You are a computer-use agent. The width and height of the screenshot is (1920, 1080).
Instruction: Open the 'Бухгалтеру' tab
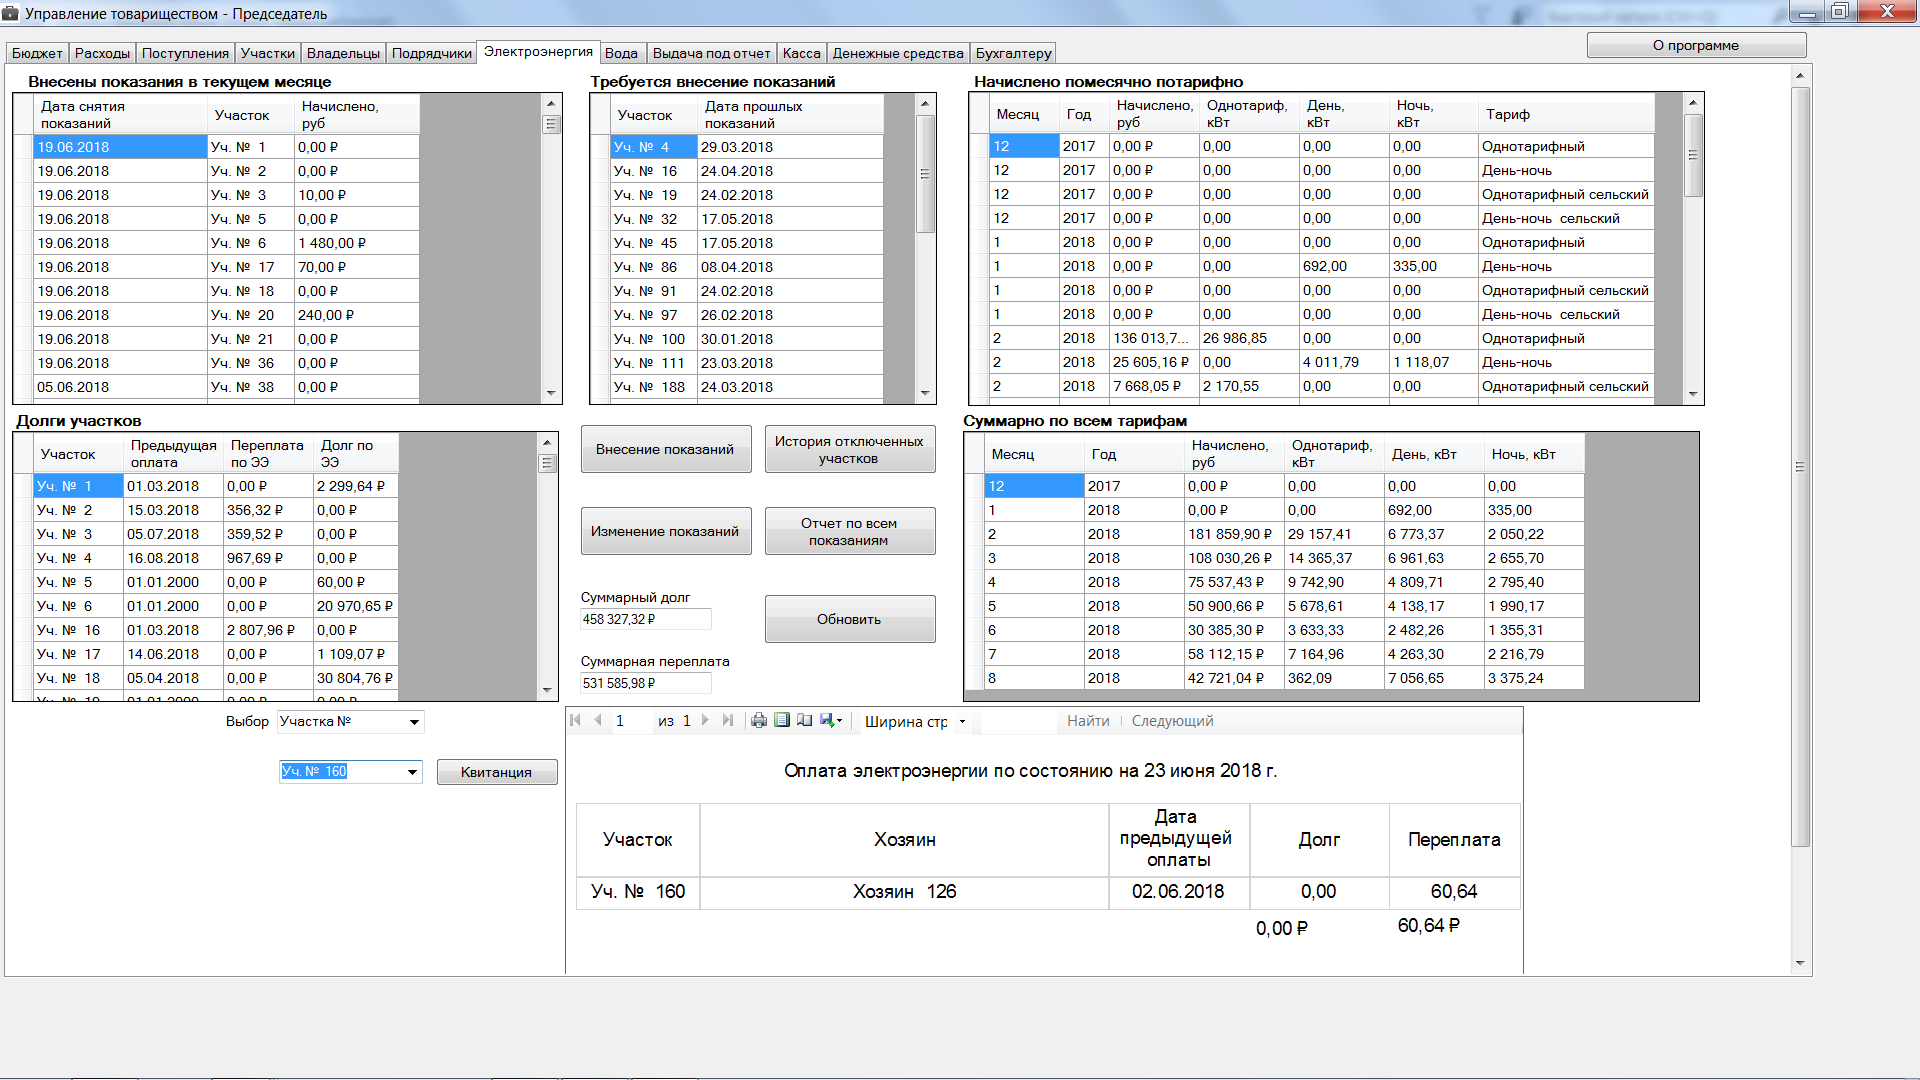1013,54
